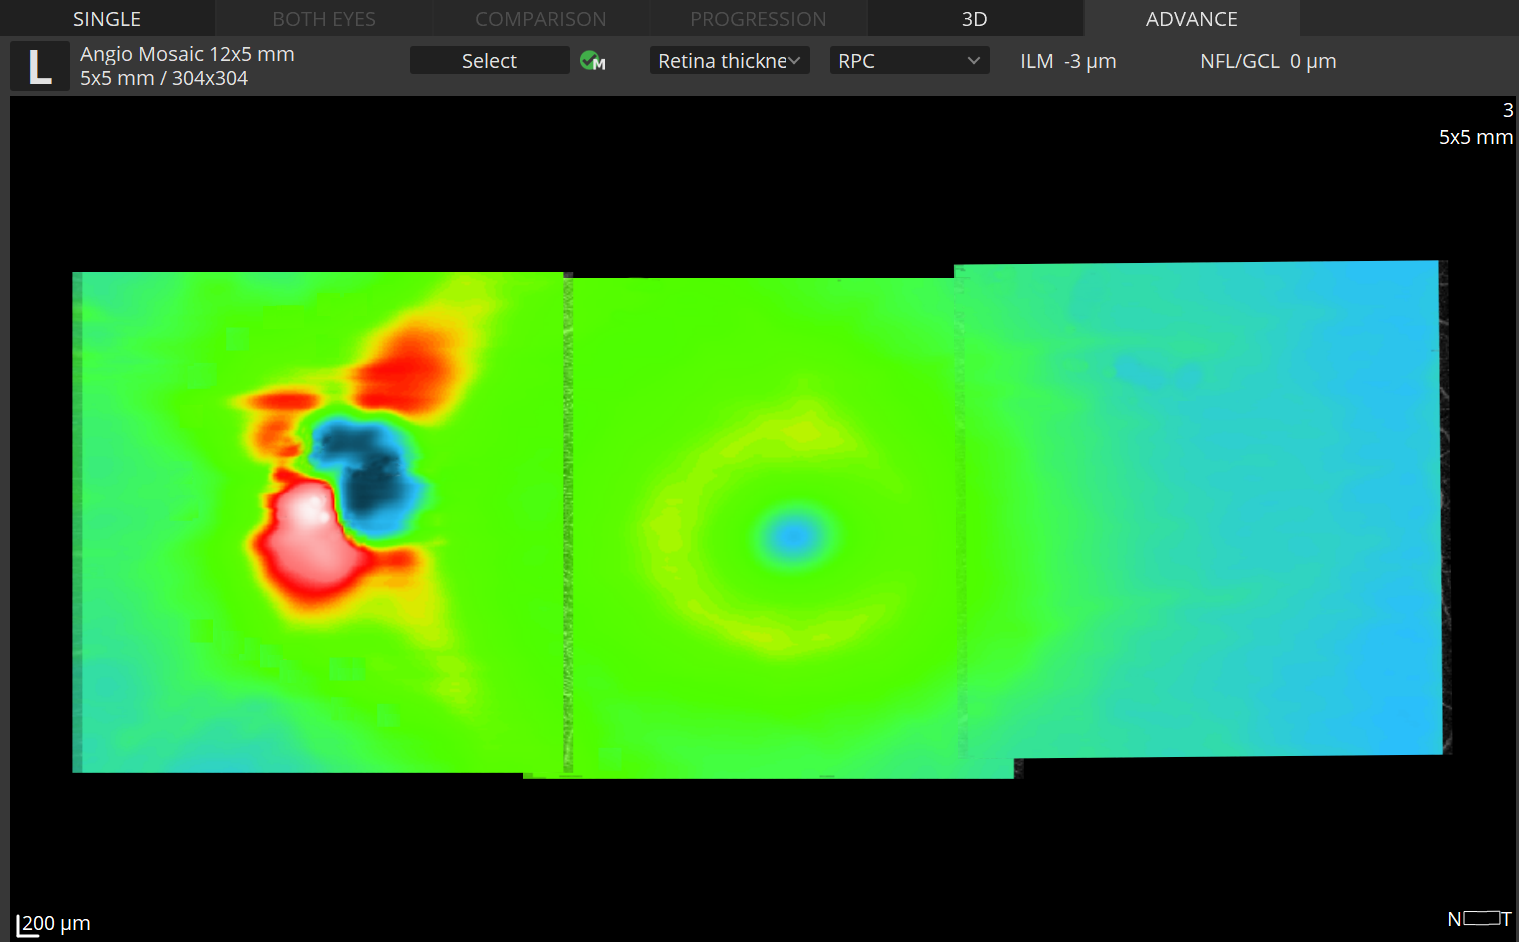Click the left eye 'L' indicator icon
1519x942 pixels.
point(40,66)
